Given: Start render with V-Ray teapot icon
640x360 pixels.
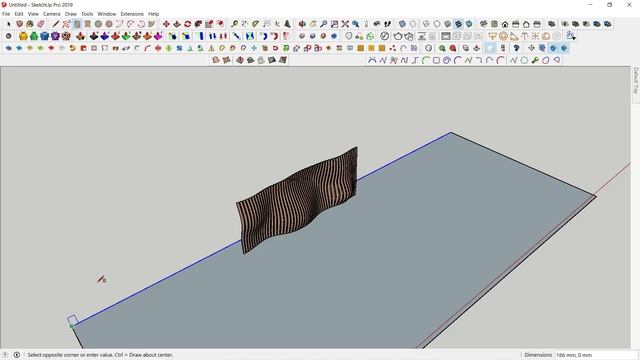Looking at the screenshot, I should tap(398, 36).
